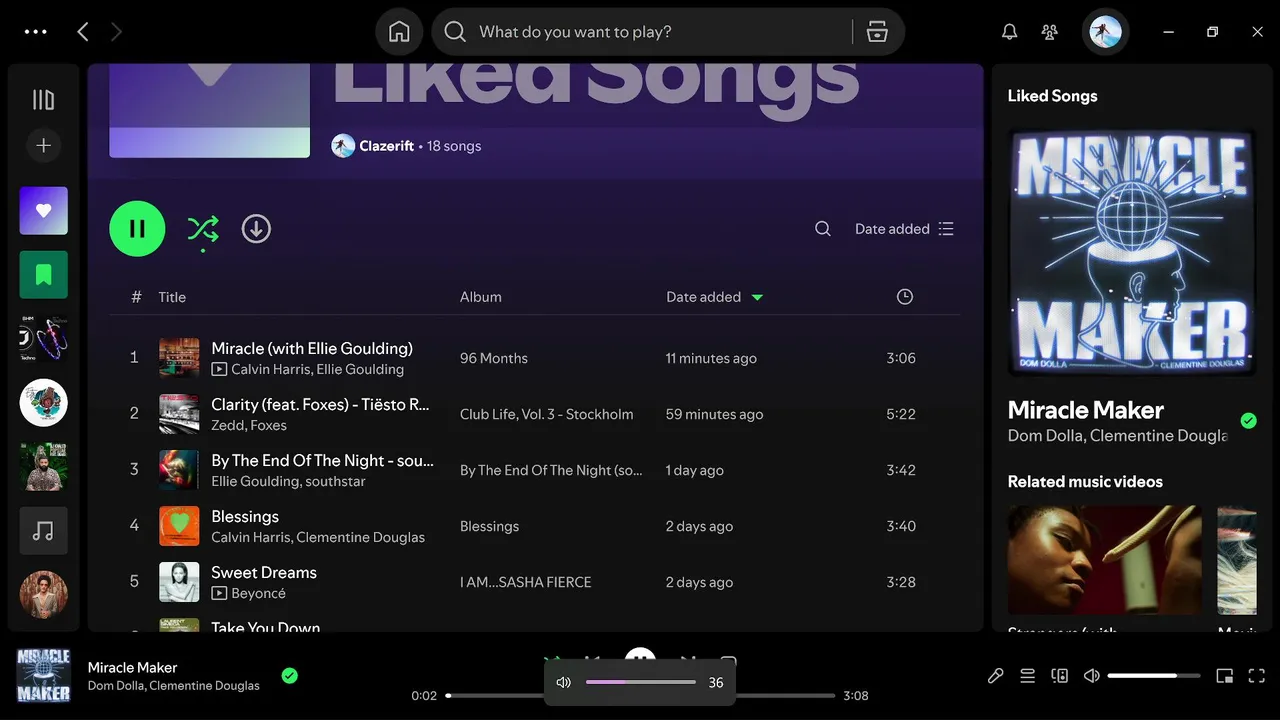Viewport: 1280px width, 720px height.
Task: Open the miniplayer icon
Action: (1224, 676)
